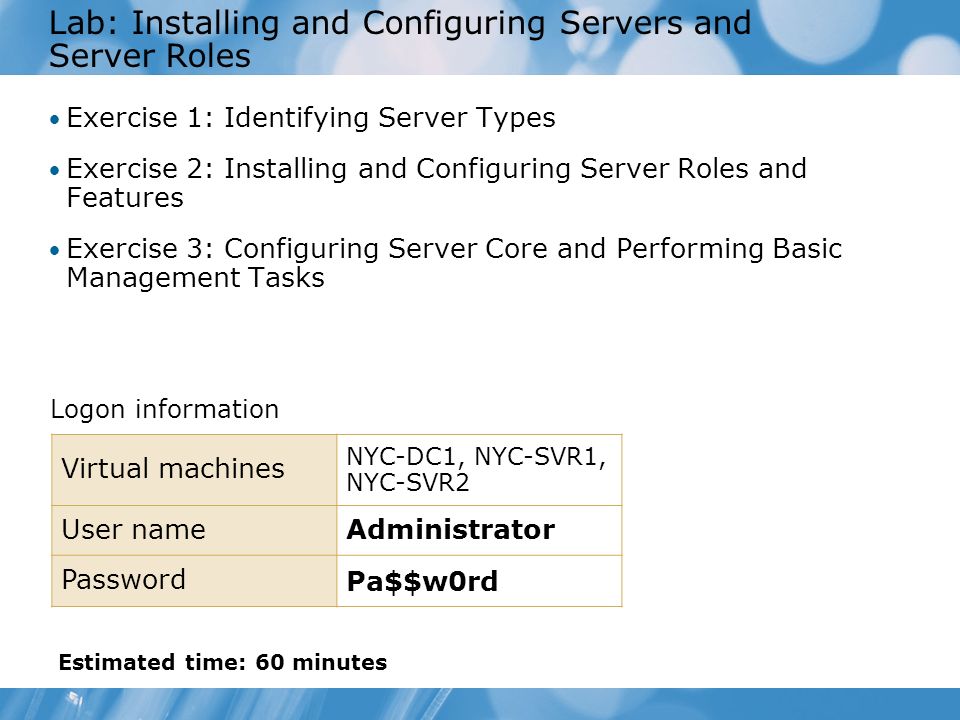Select the 'Password' label cell
The height and width of the screenshot is (720, 960).
tap(194, 581)
